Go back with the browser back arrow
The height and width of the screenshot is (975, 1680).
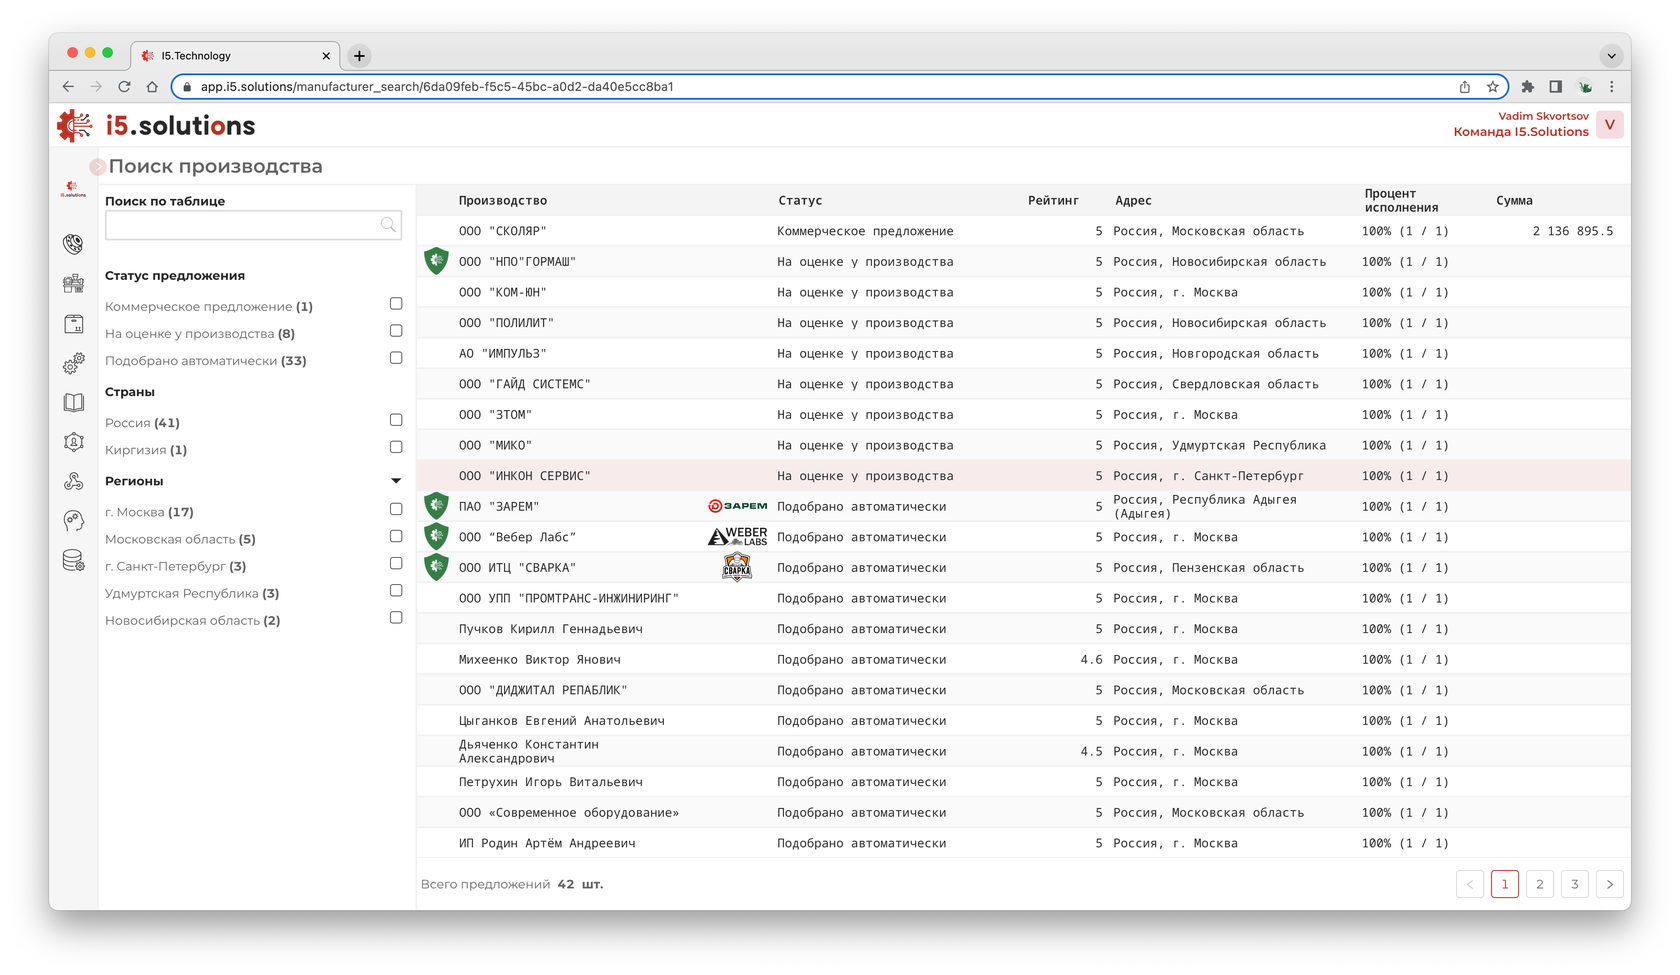click(x=68, y=87)
